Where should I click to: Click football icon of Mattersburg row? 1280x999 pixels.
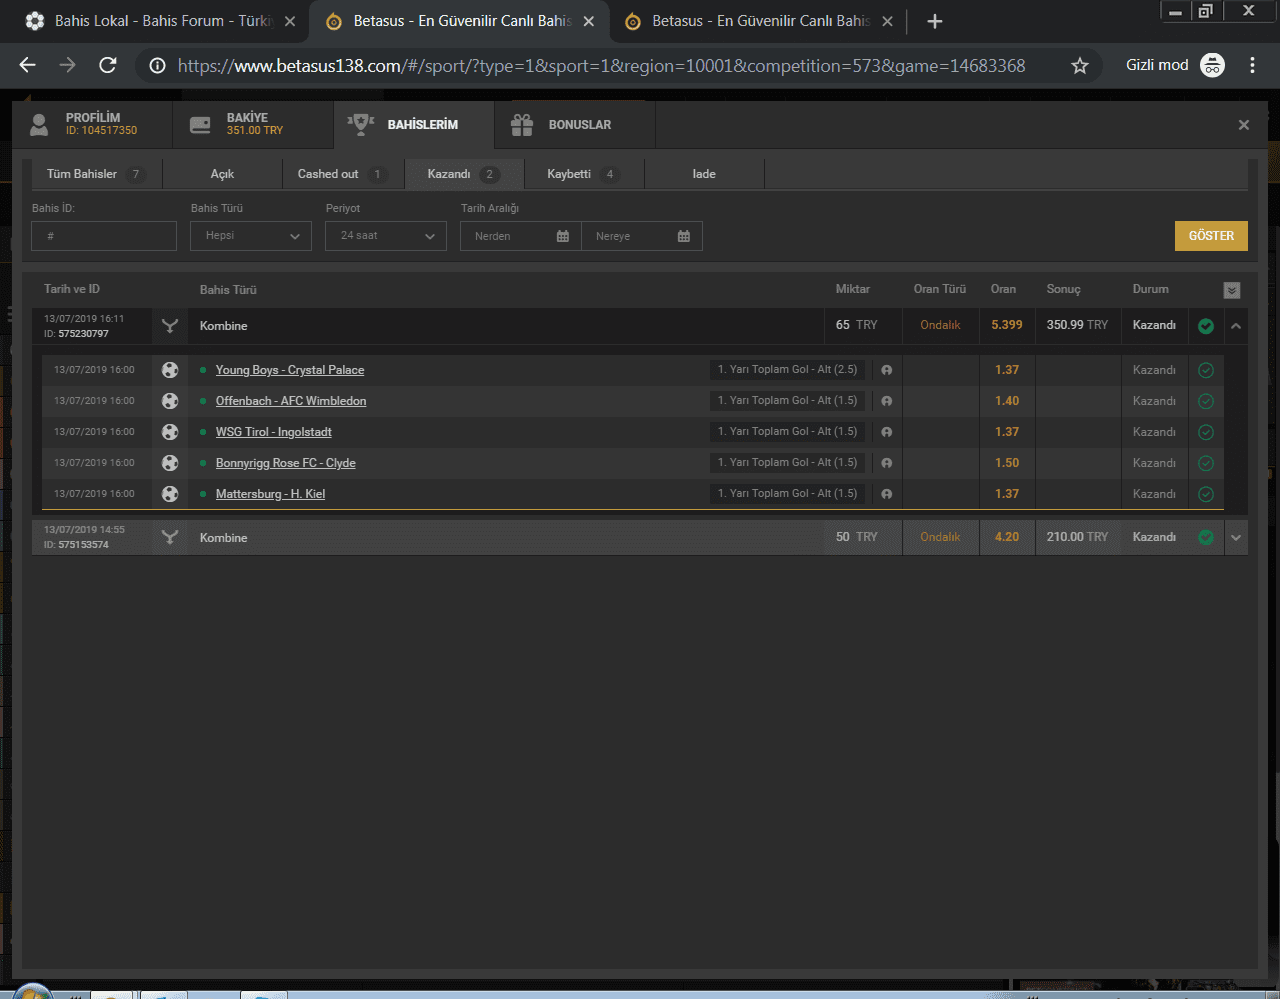point(170,494)
